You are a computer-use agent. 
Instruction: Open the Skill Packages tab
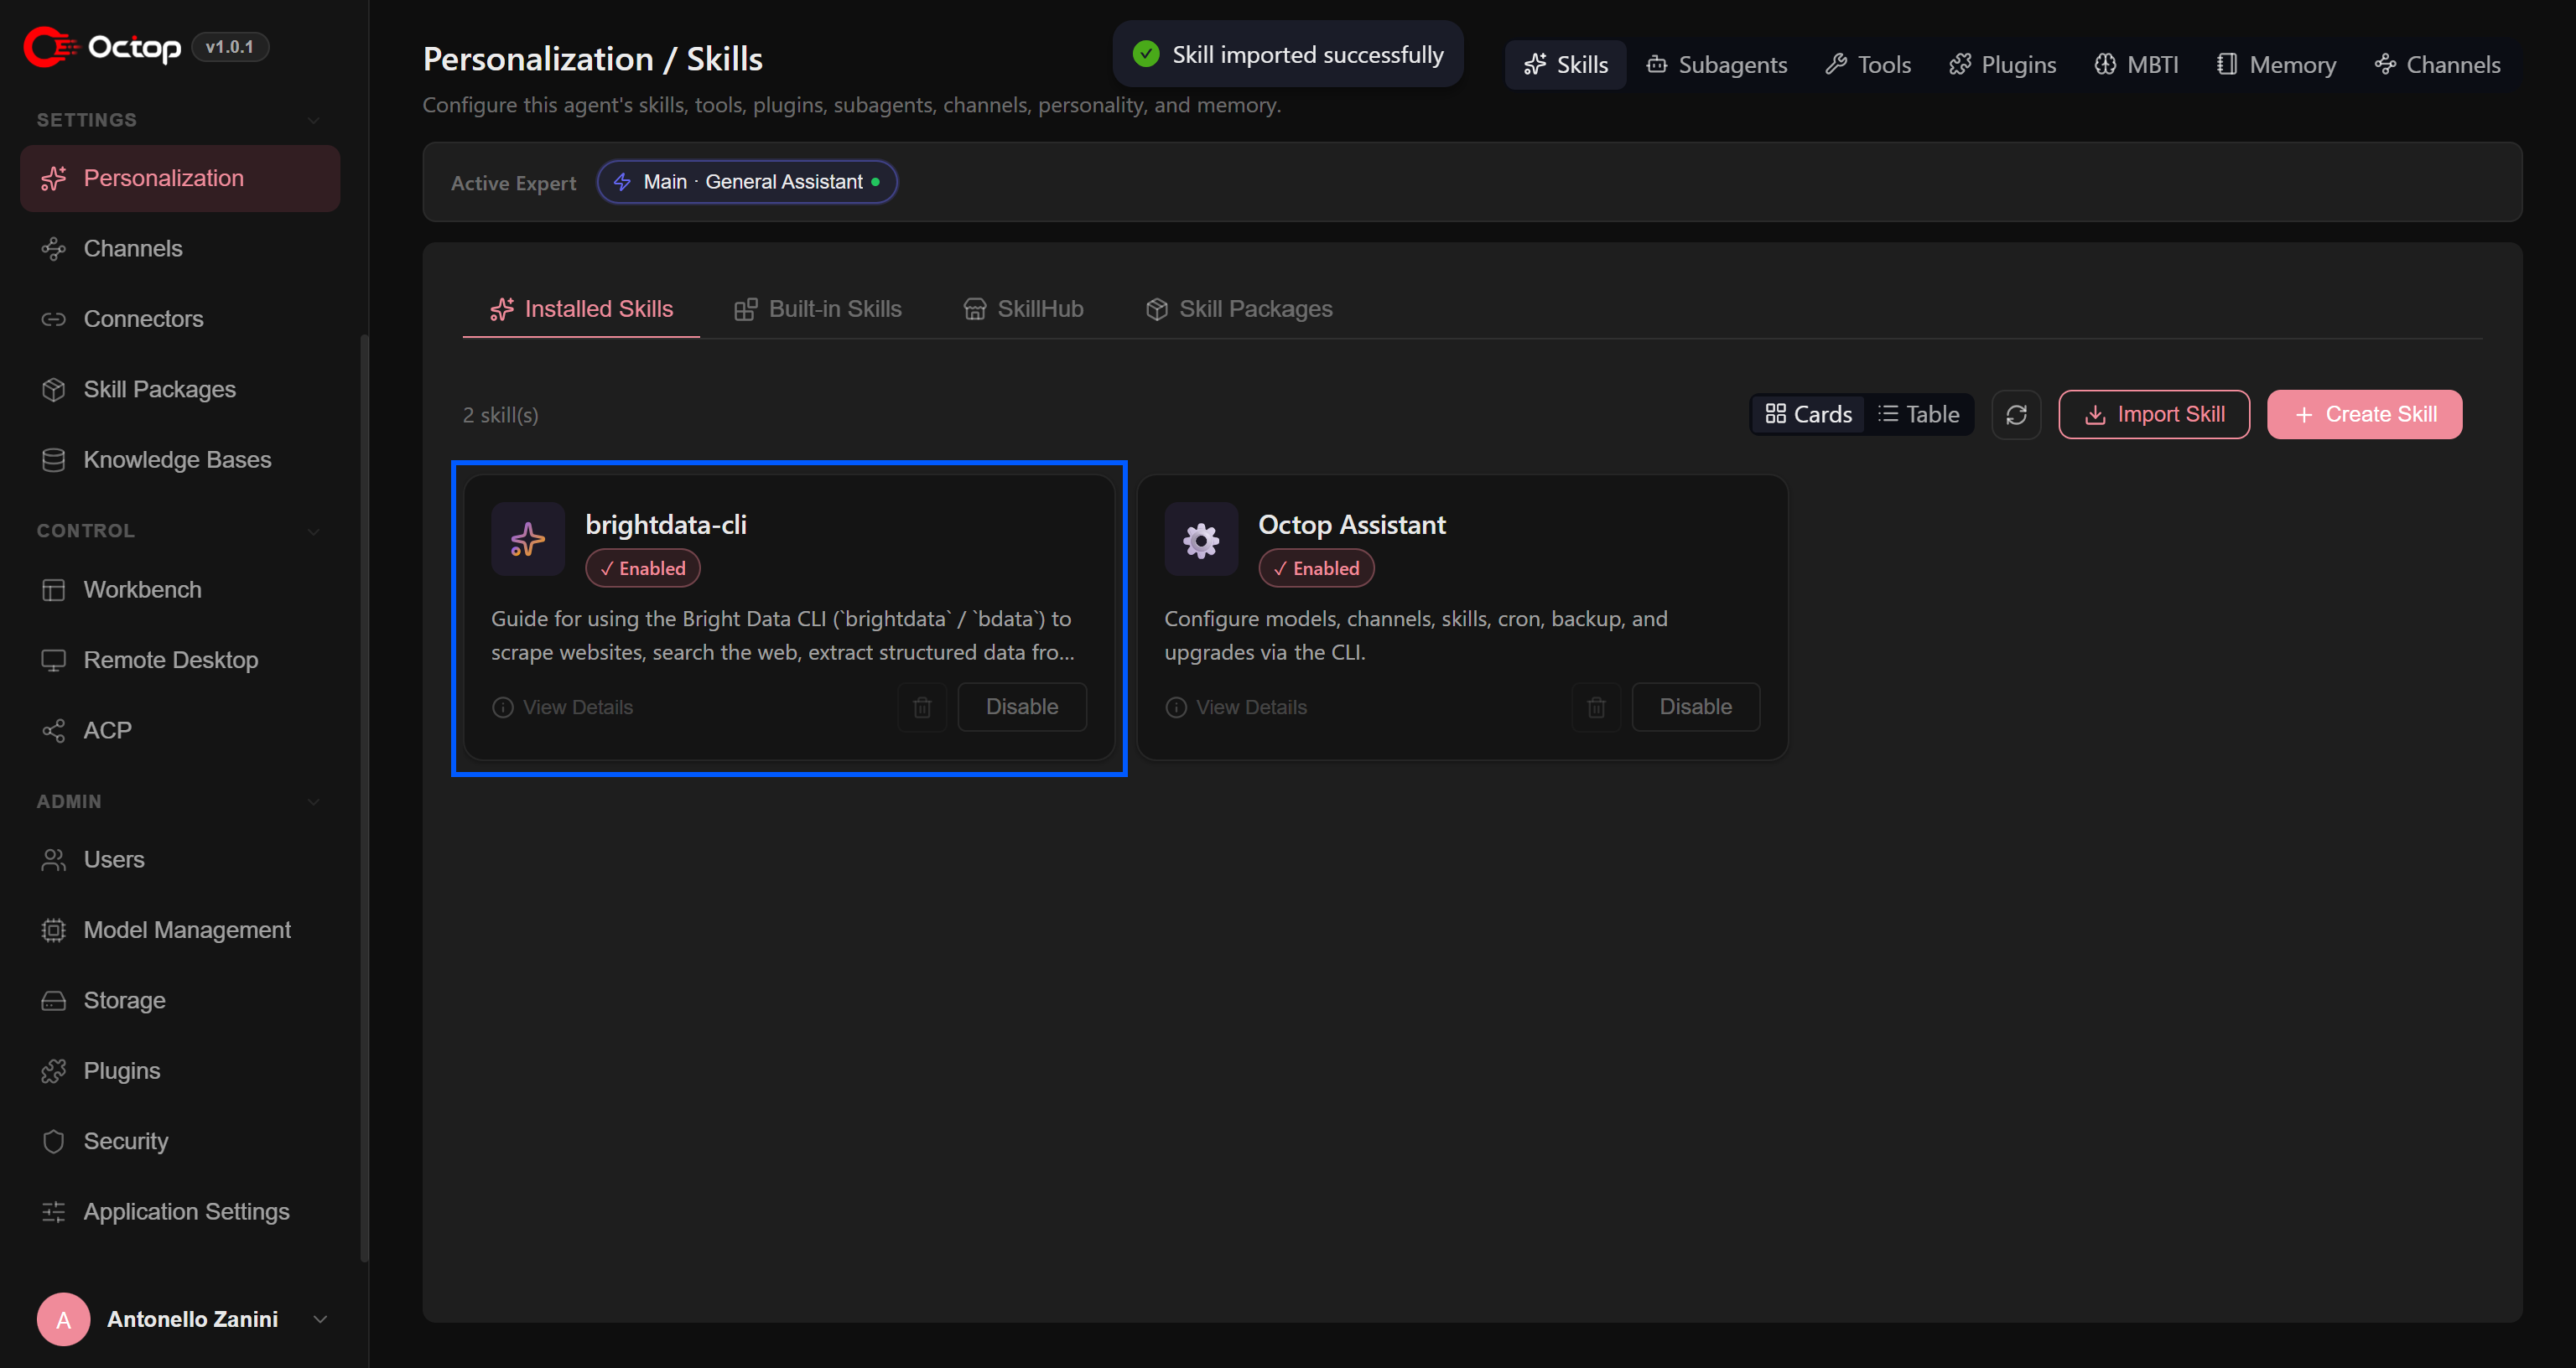1238,309
